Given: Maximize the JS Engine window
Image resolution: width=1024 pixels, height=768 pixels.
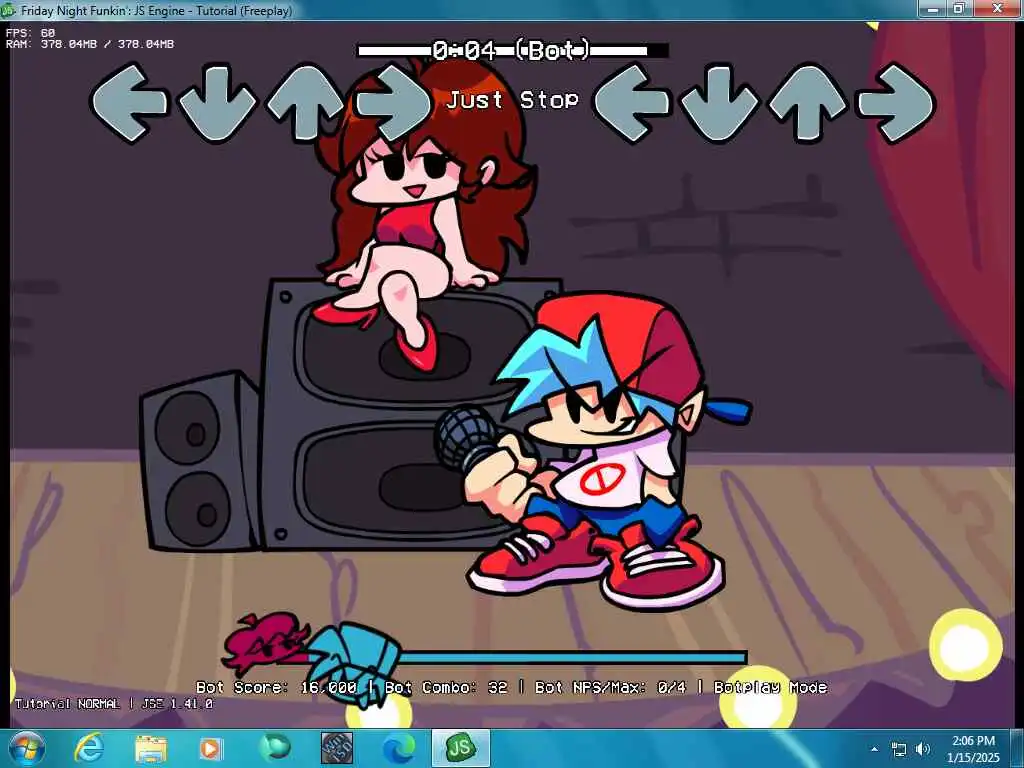Looking at the screenshot, I should (959, 9).
